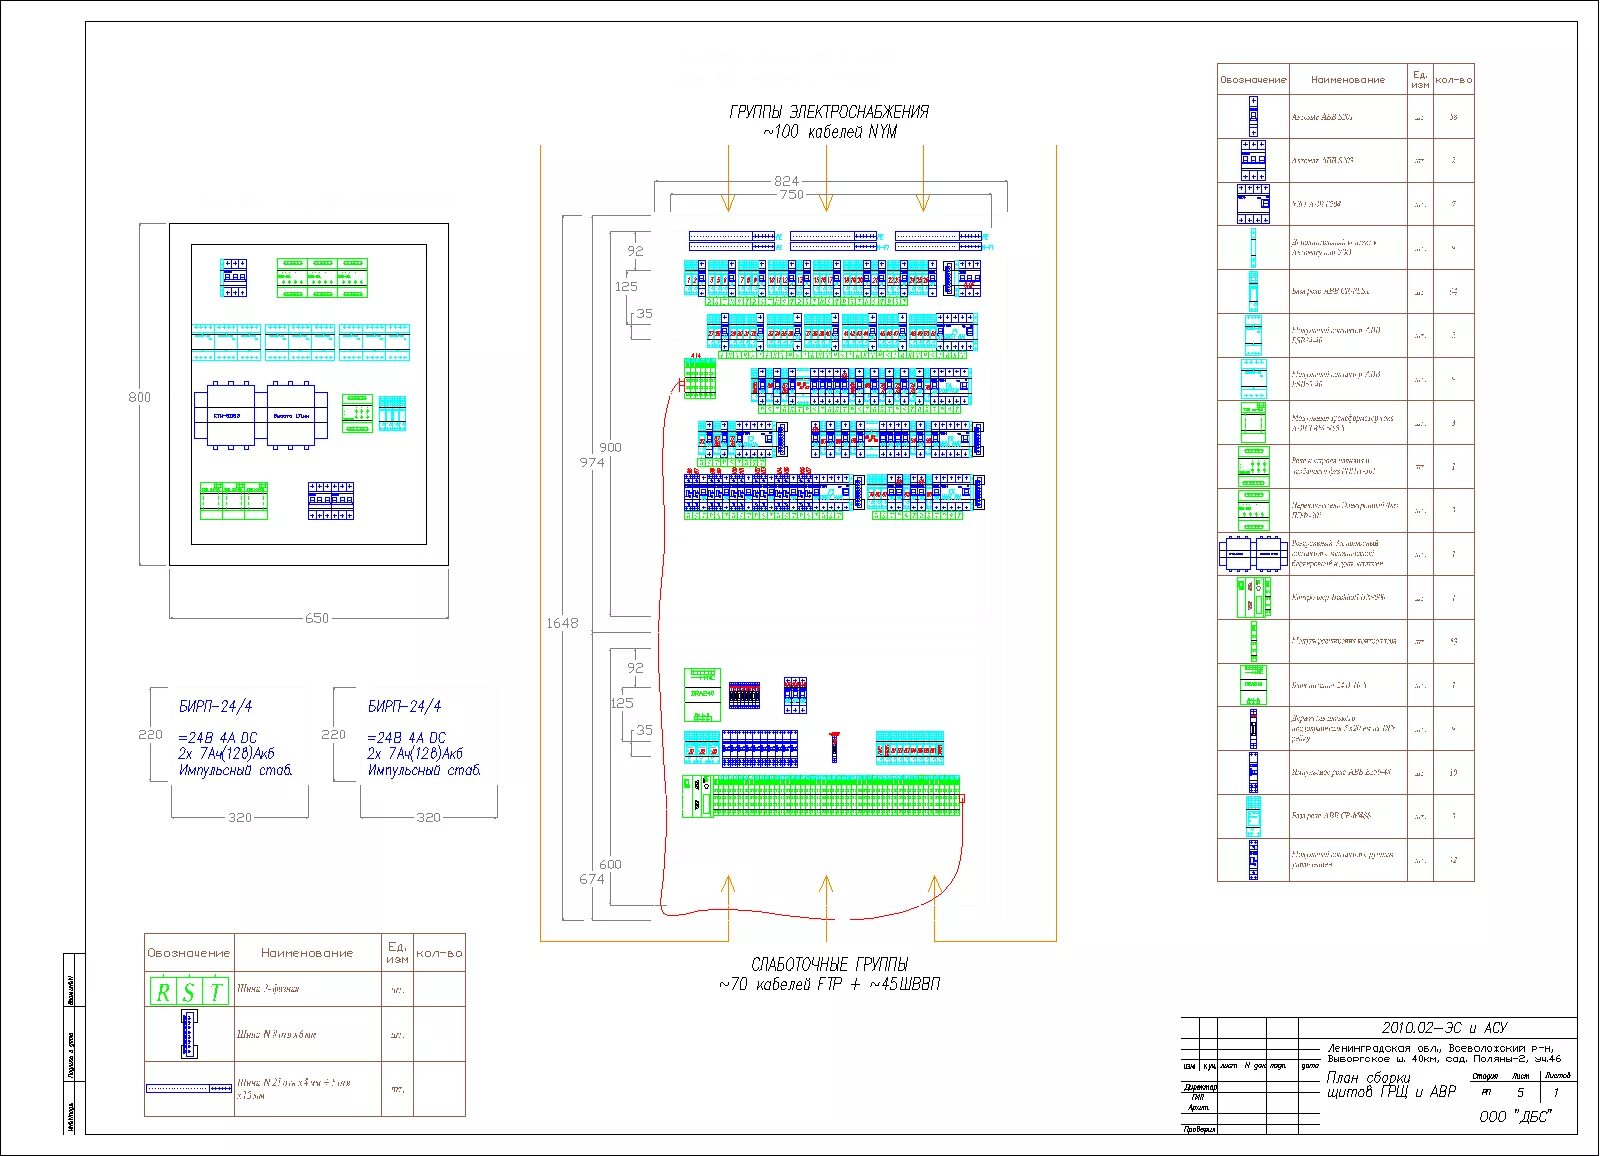
Task: Click the 'План сборки щитов ГРЩ и АВР' title
Action: (1391, 1085)
